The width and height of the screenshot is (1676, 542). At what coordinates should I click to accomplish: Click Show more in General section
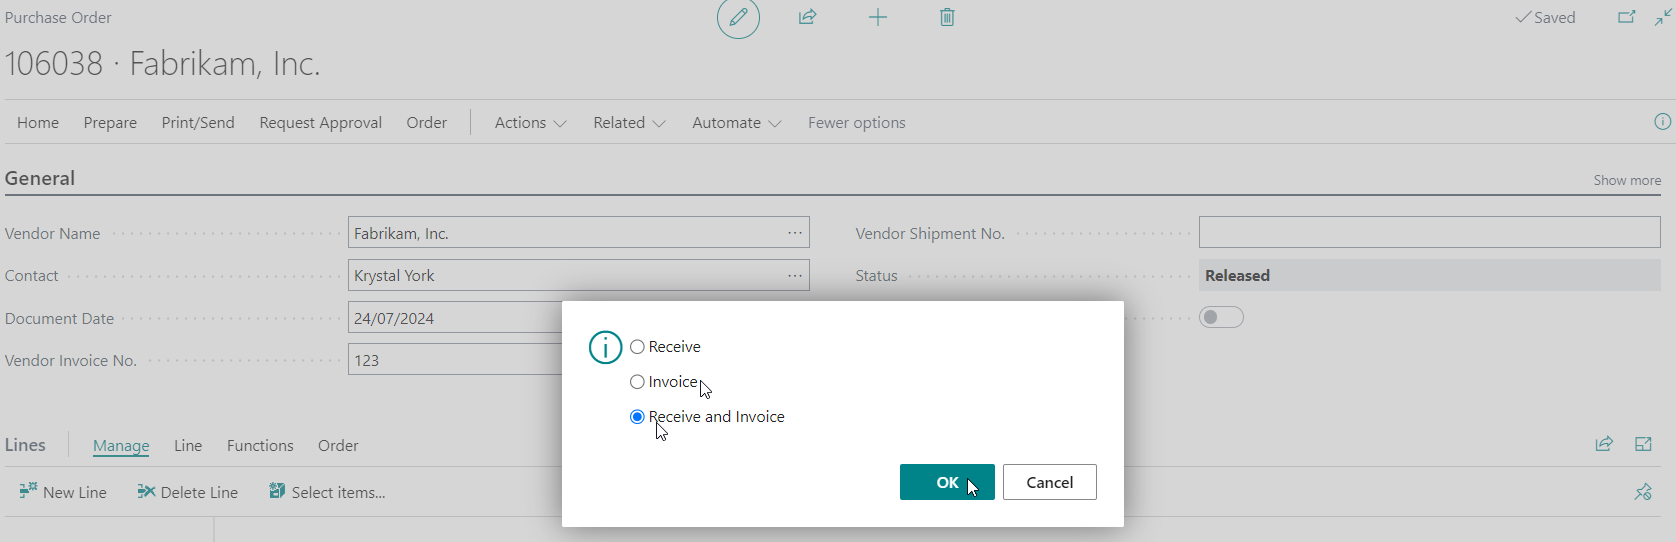tap(1627, 180)
